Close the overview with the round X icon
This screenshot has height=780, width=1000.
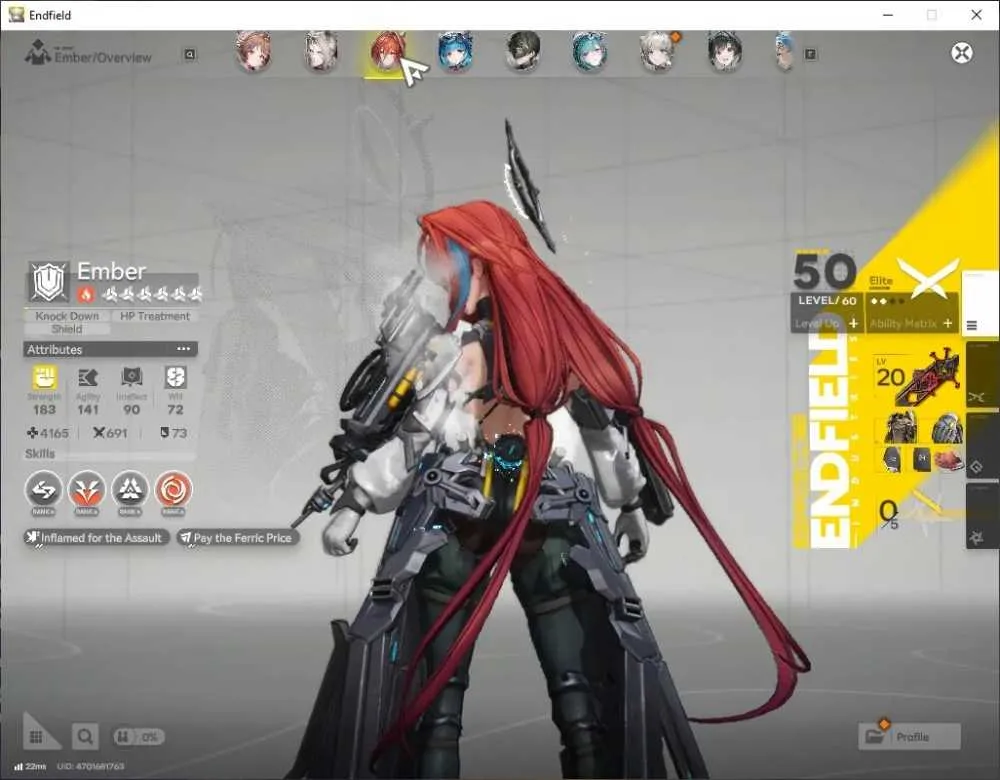click(962, 52)
